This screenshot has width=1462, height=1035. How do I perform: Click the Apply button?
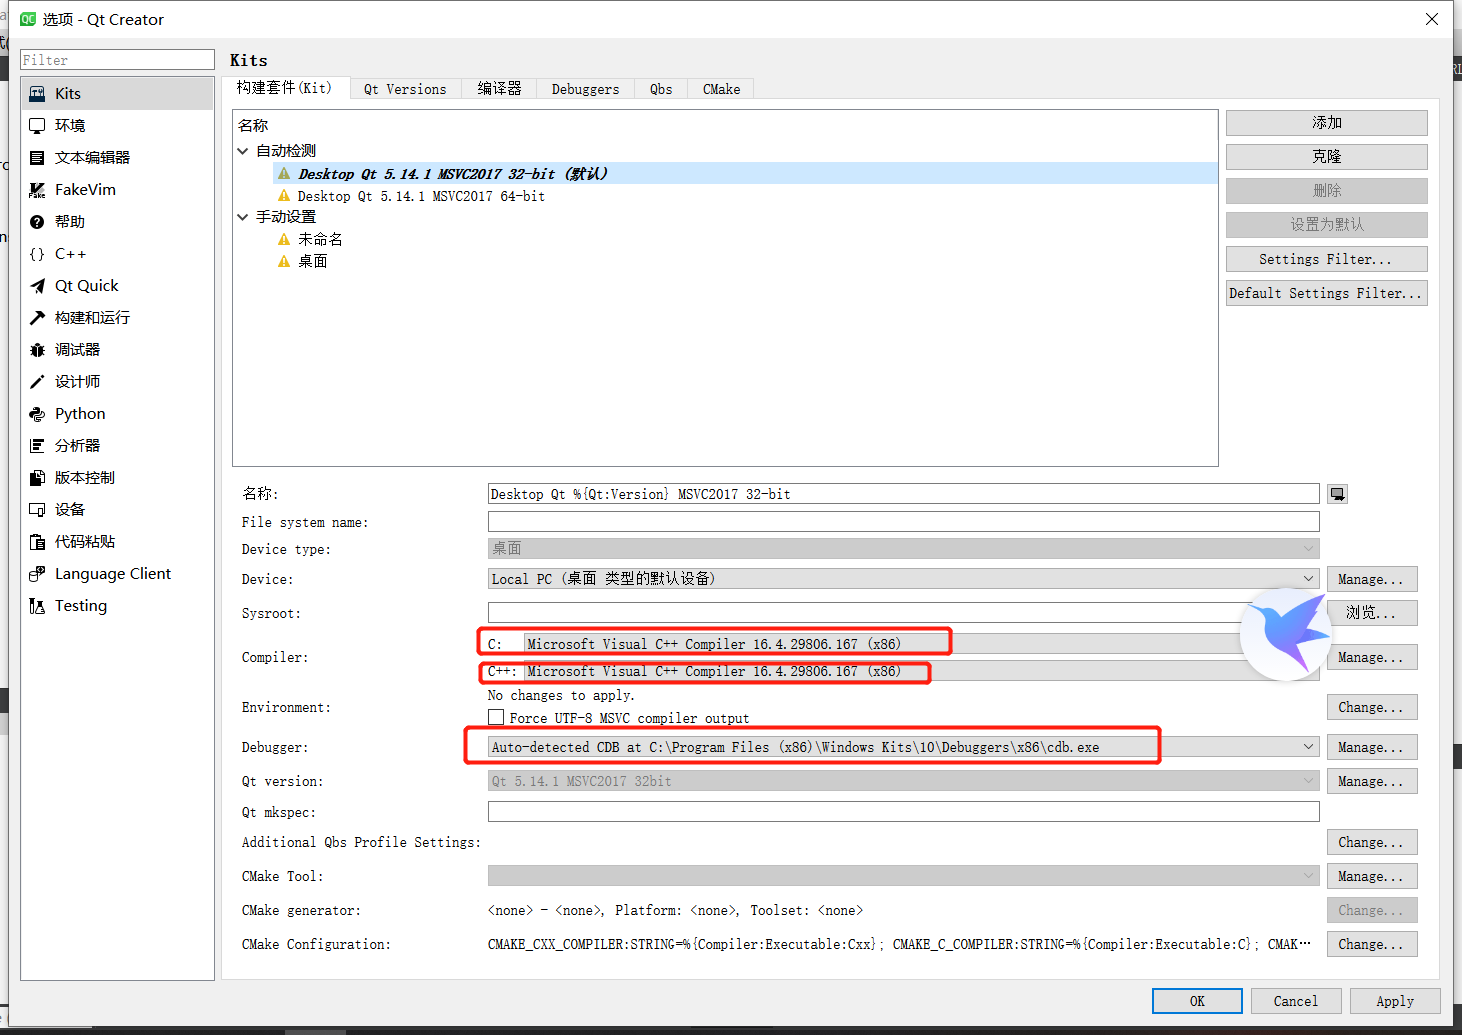pos(1395,1001)
